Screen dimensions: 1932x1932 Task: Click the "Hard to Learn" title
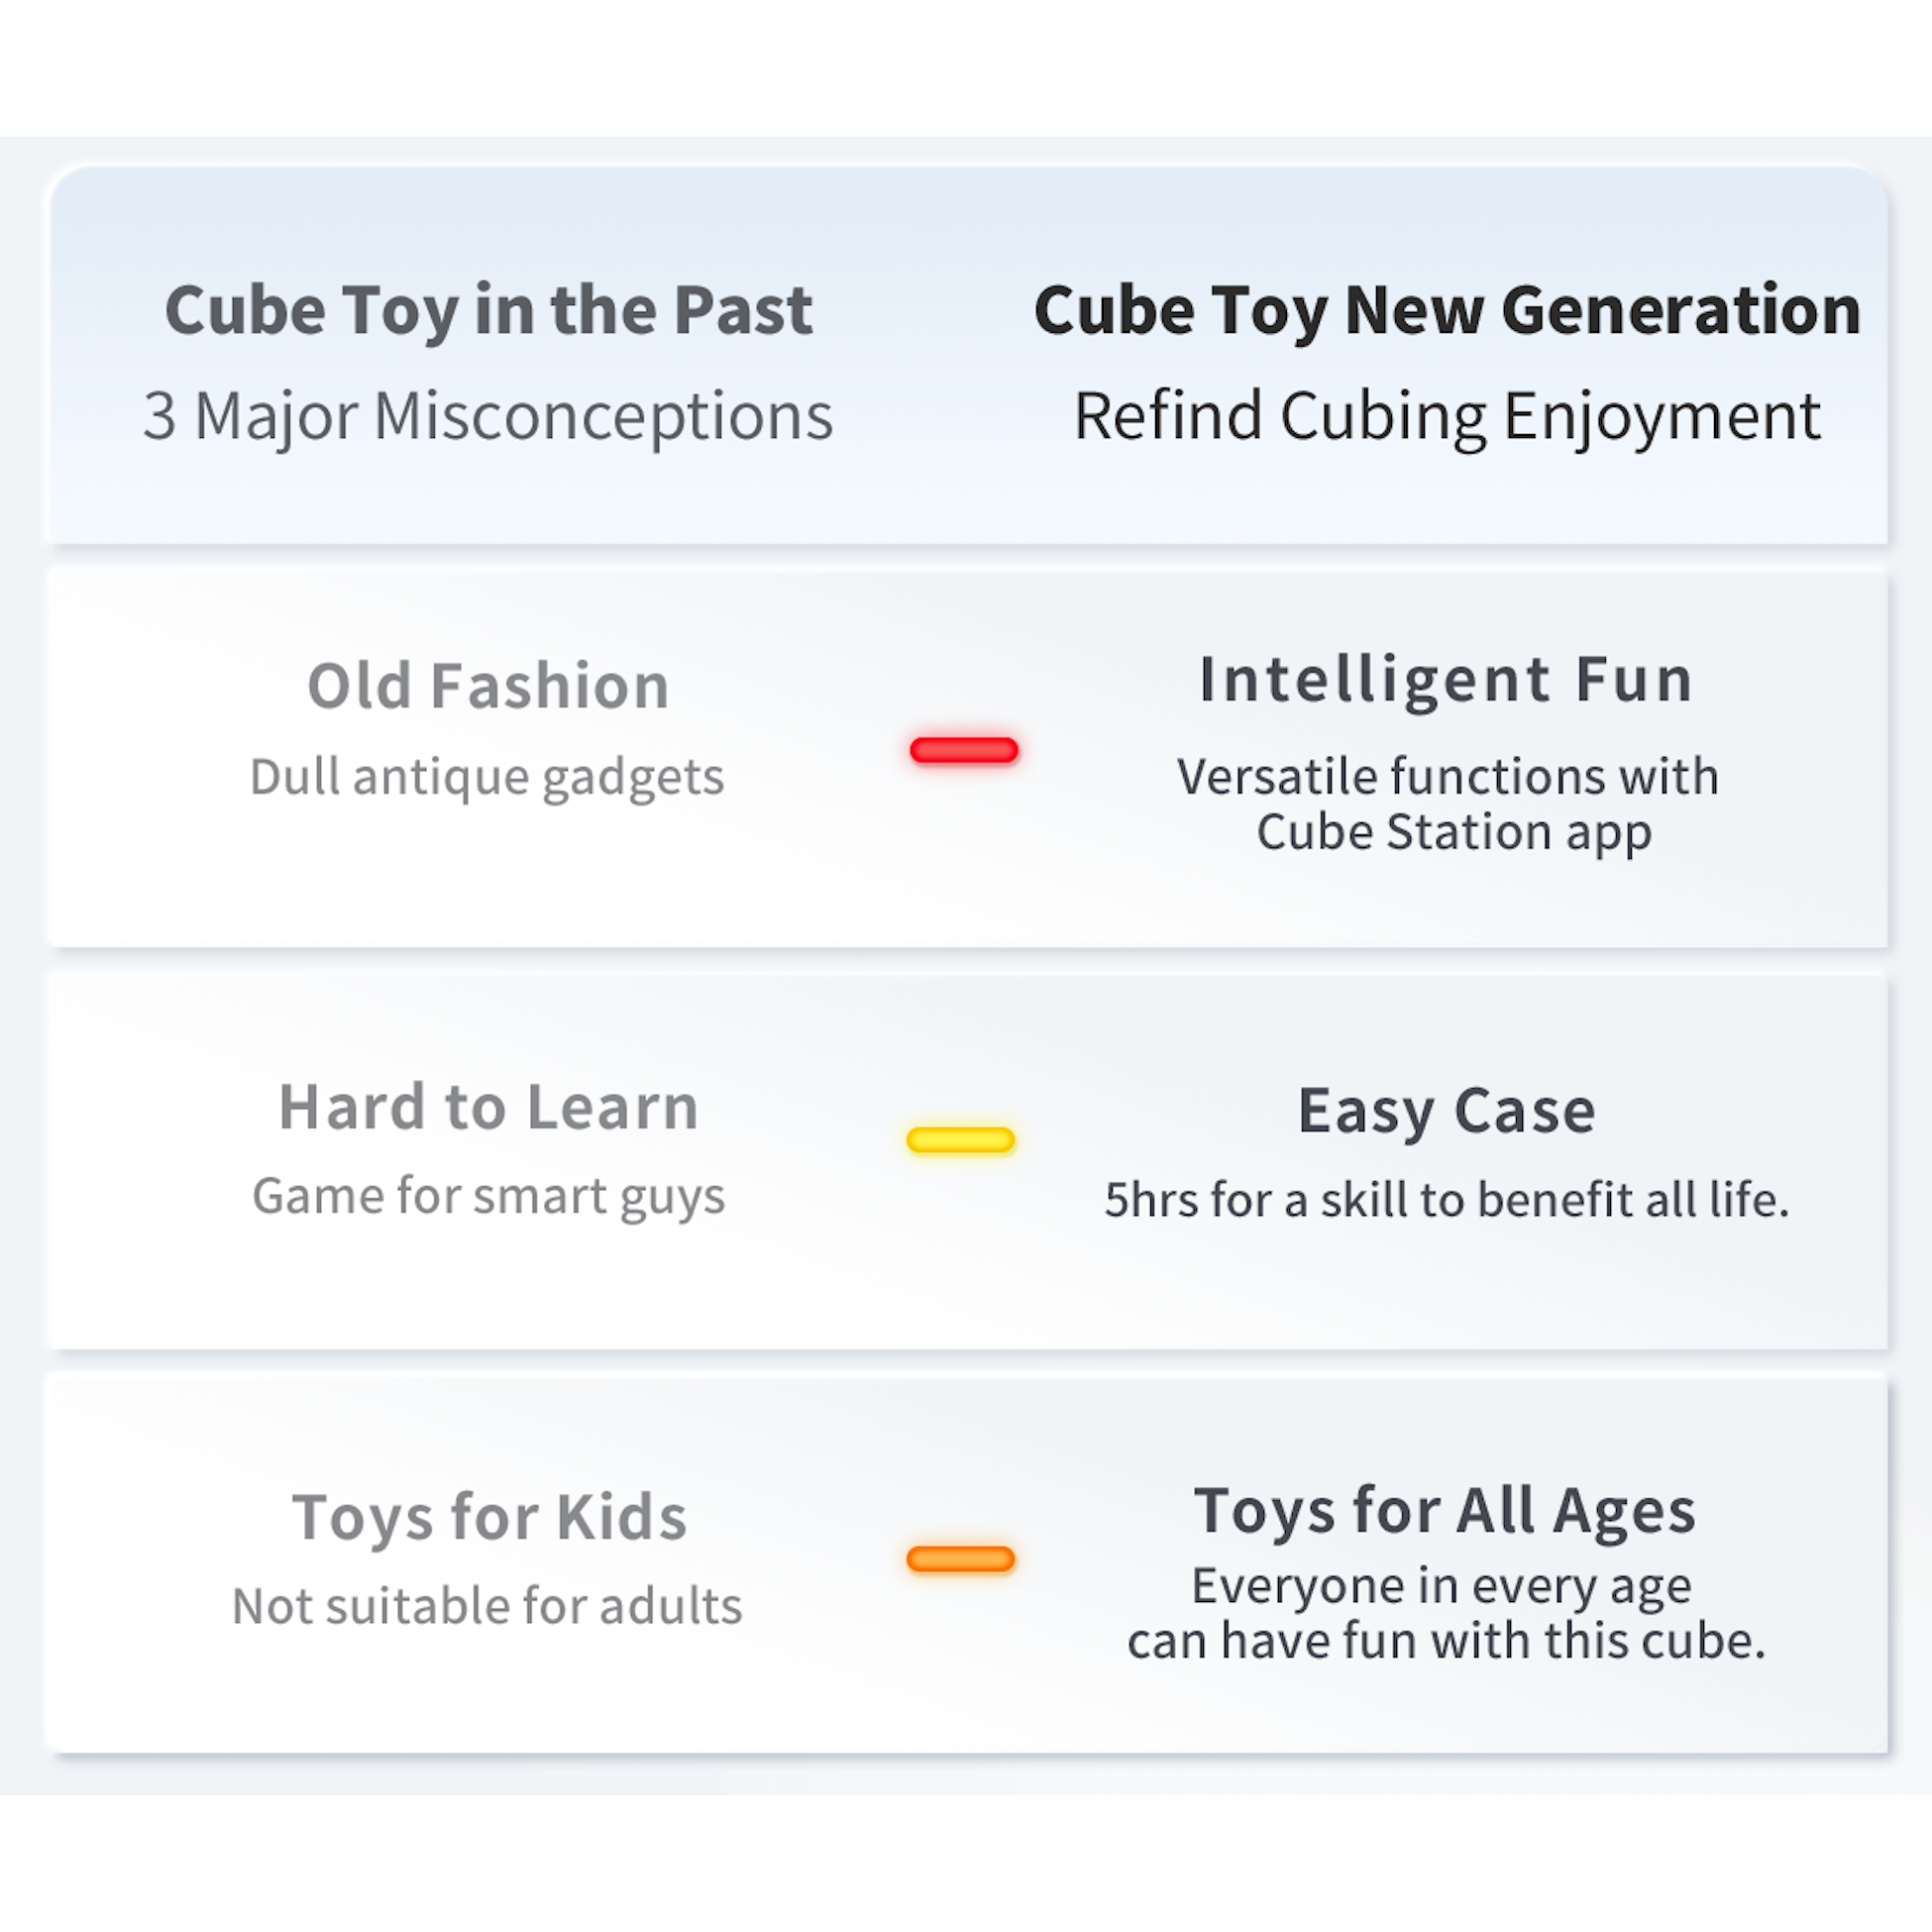click(488, 1107)
